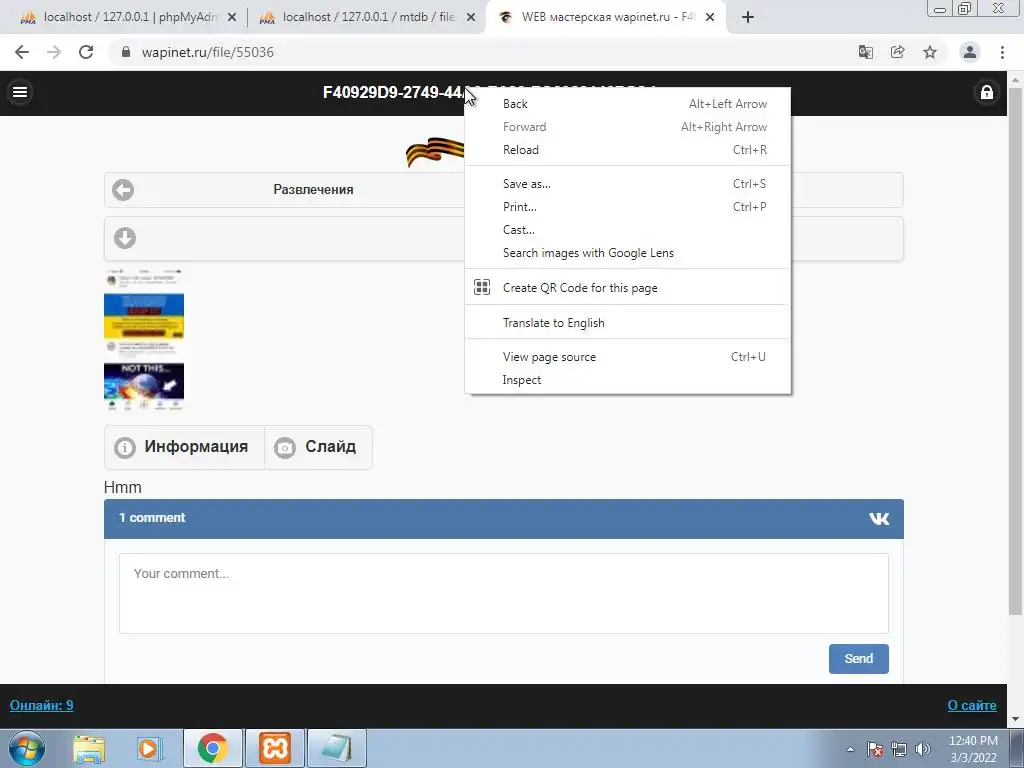1024x768 pixels.
Task: Close the mtdb / file tab
Action: 470,17
